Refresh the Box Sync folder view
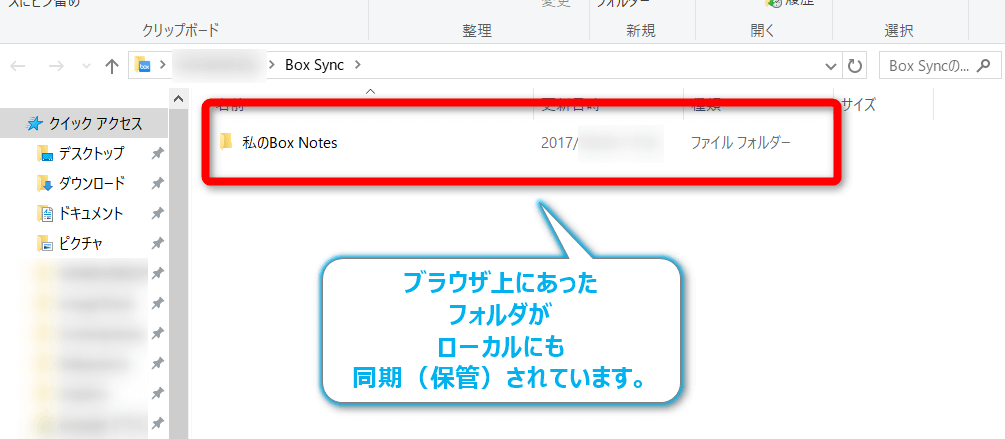The width and height of the screenshot is (1005, 439). pos(854,66)
